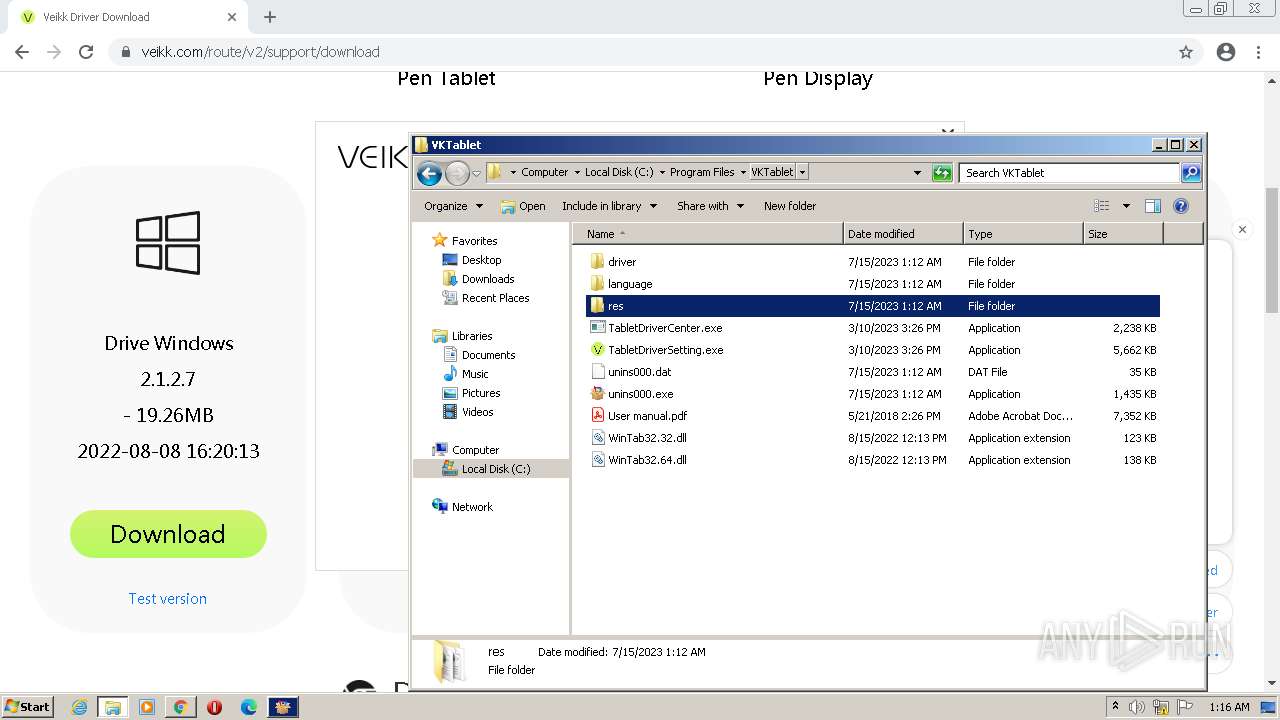Open Music library
This screenshot has width=1280, height=720.
point(475,374)
